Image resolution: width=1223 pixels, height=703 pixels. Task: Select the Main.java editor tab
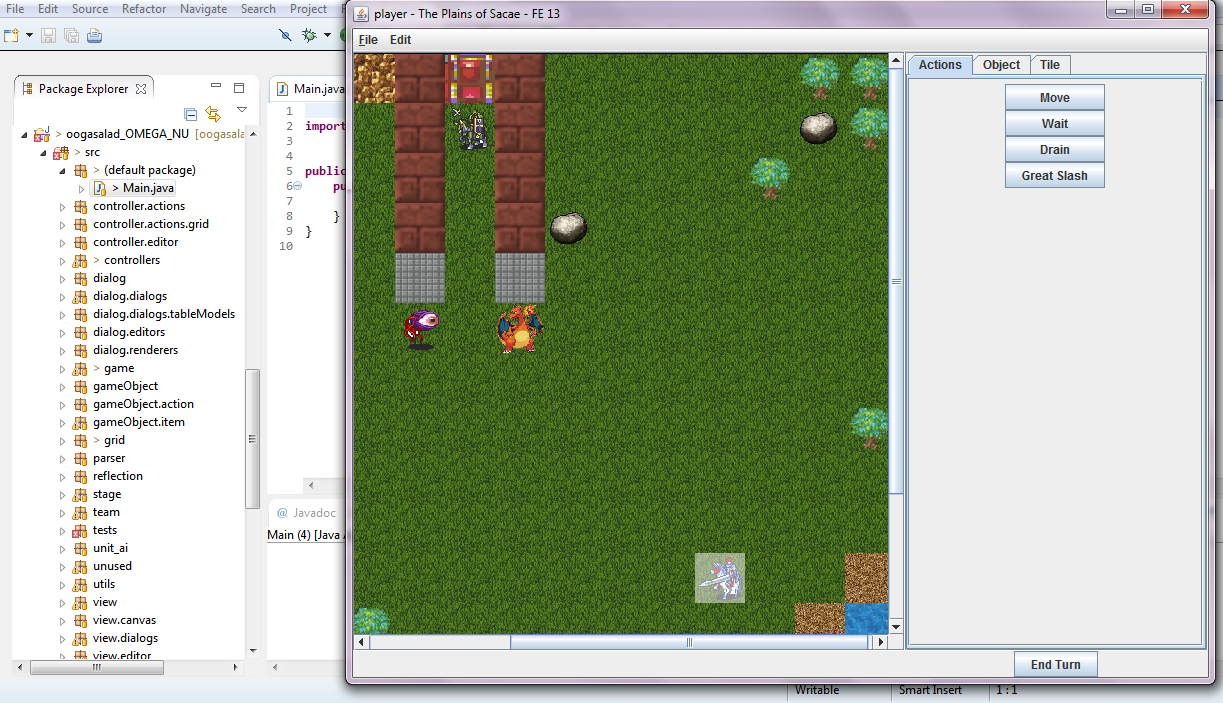pyautogui.click(x=310, y=89)
